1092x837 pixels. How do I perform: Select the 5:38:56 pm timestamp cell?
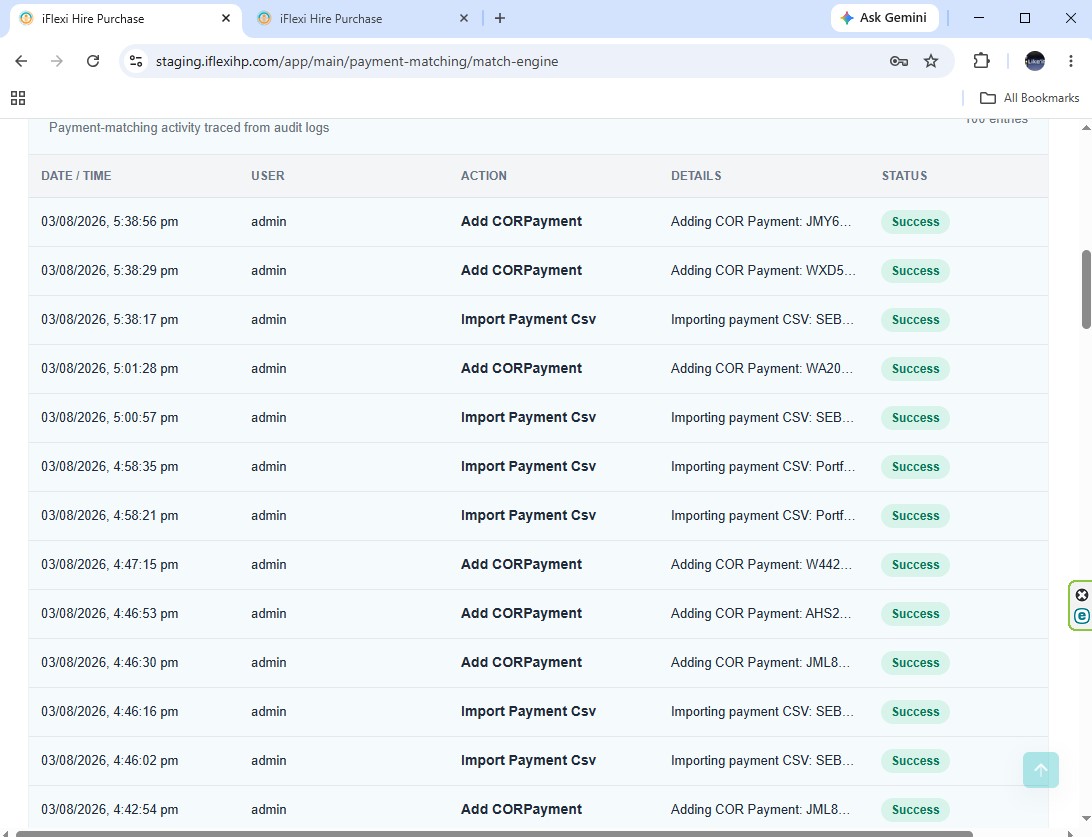(x=109, y=221)
